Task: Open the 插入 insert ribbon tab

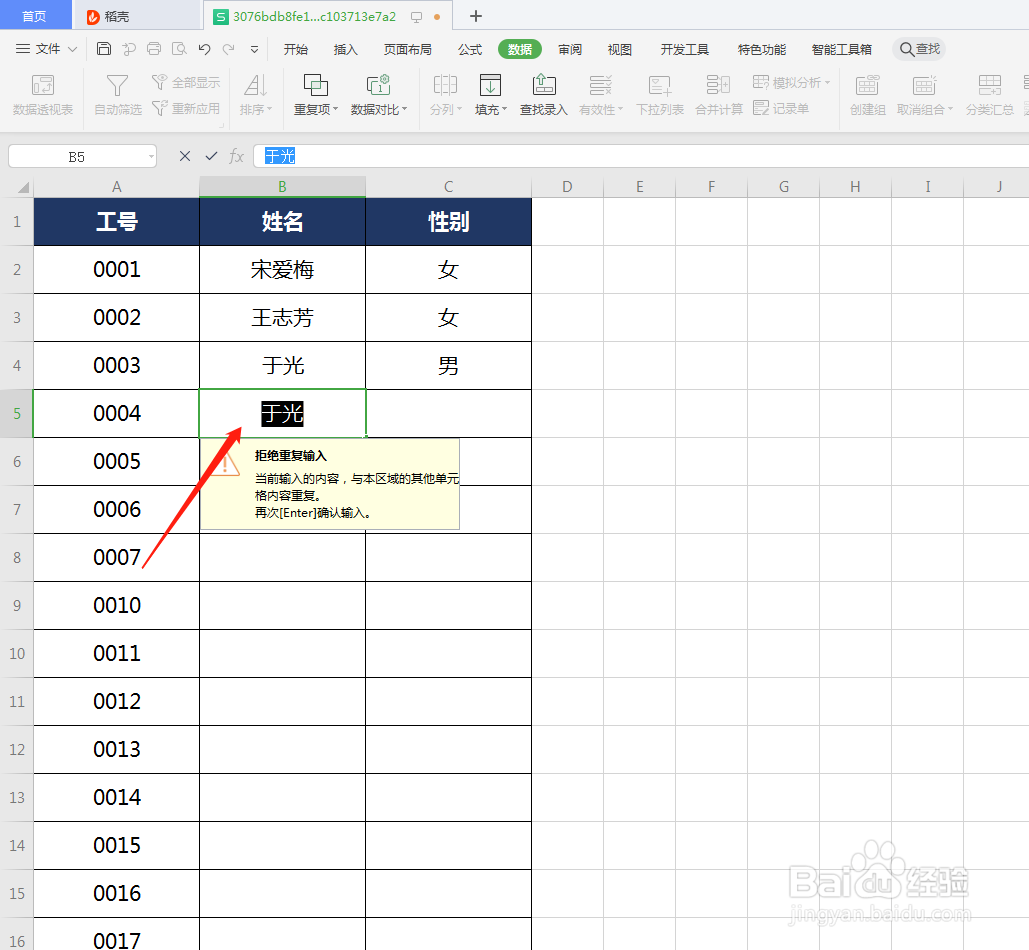Action: [345, 49]
